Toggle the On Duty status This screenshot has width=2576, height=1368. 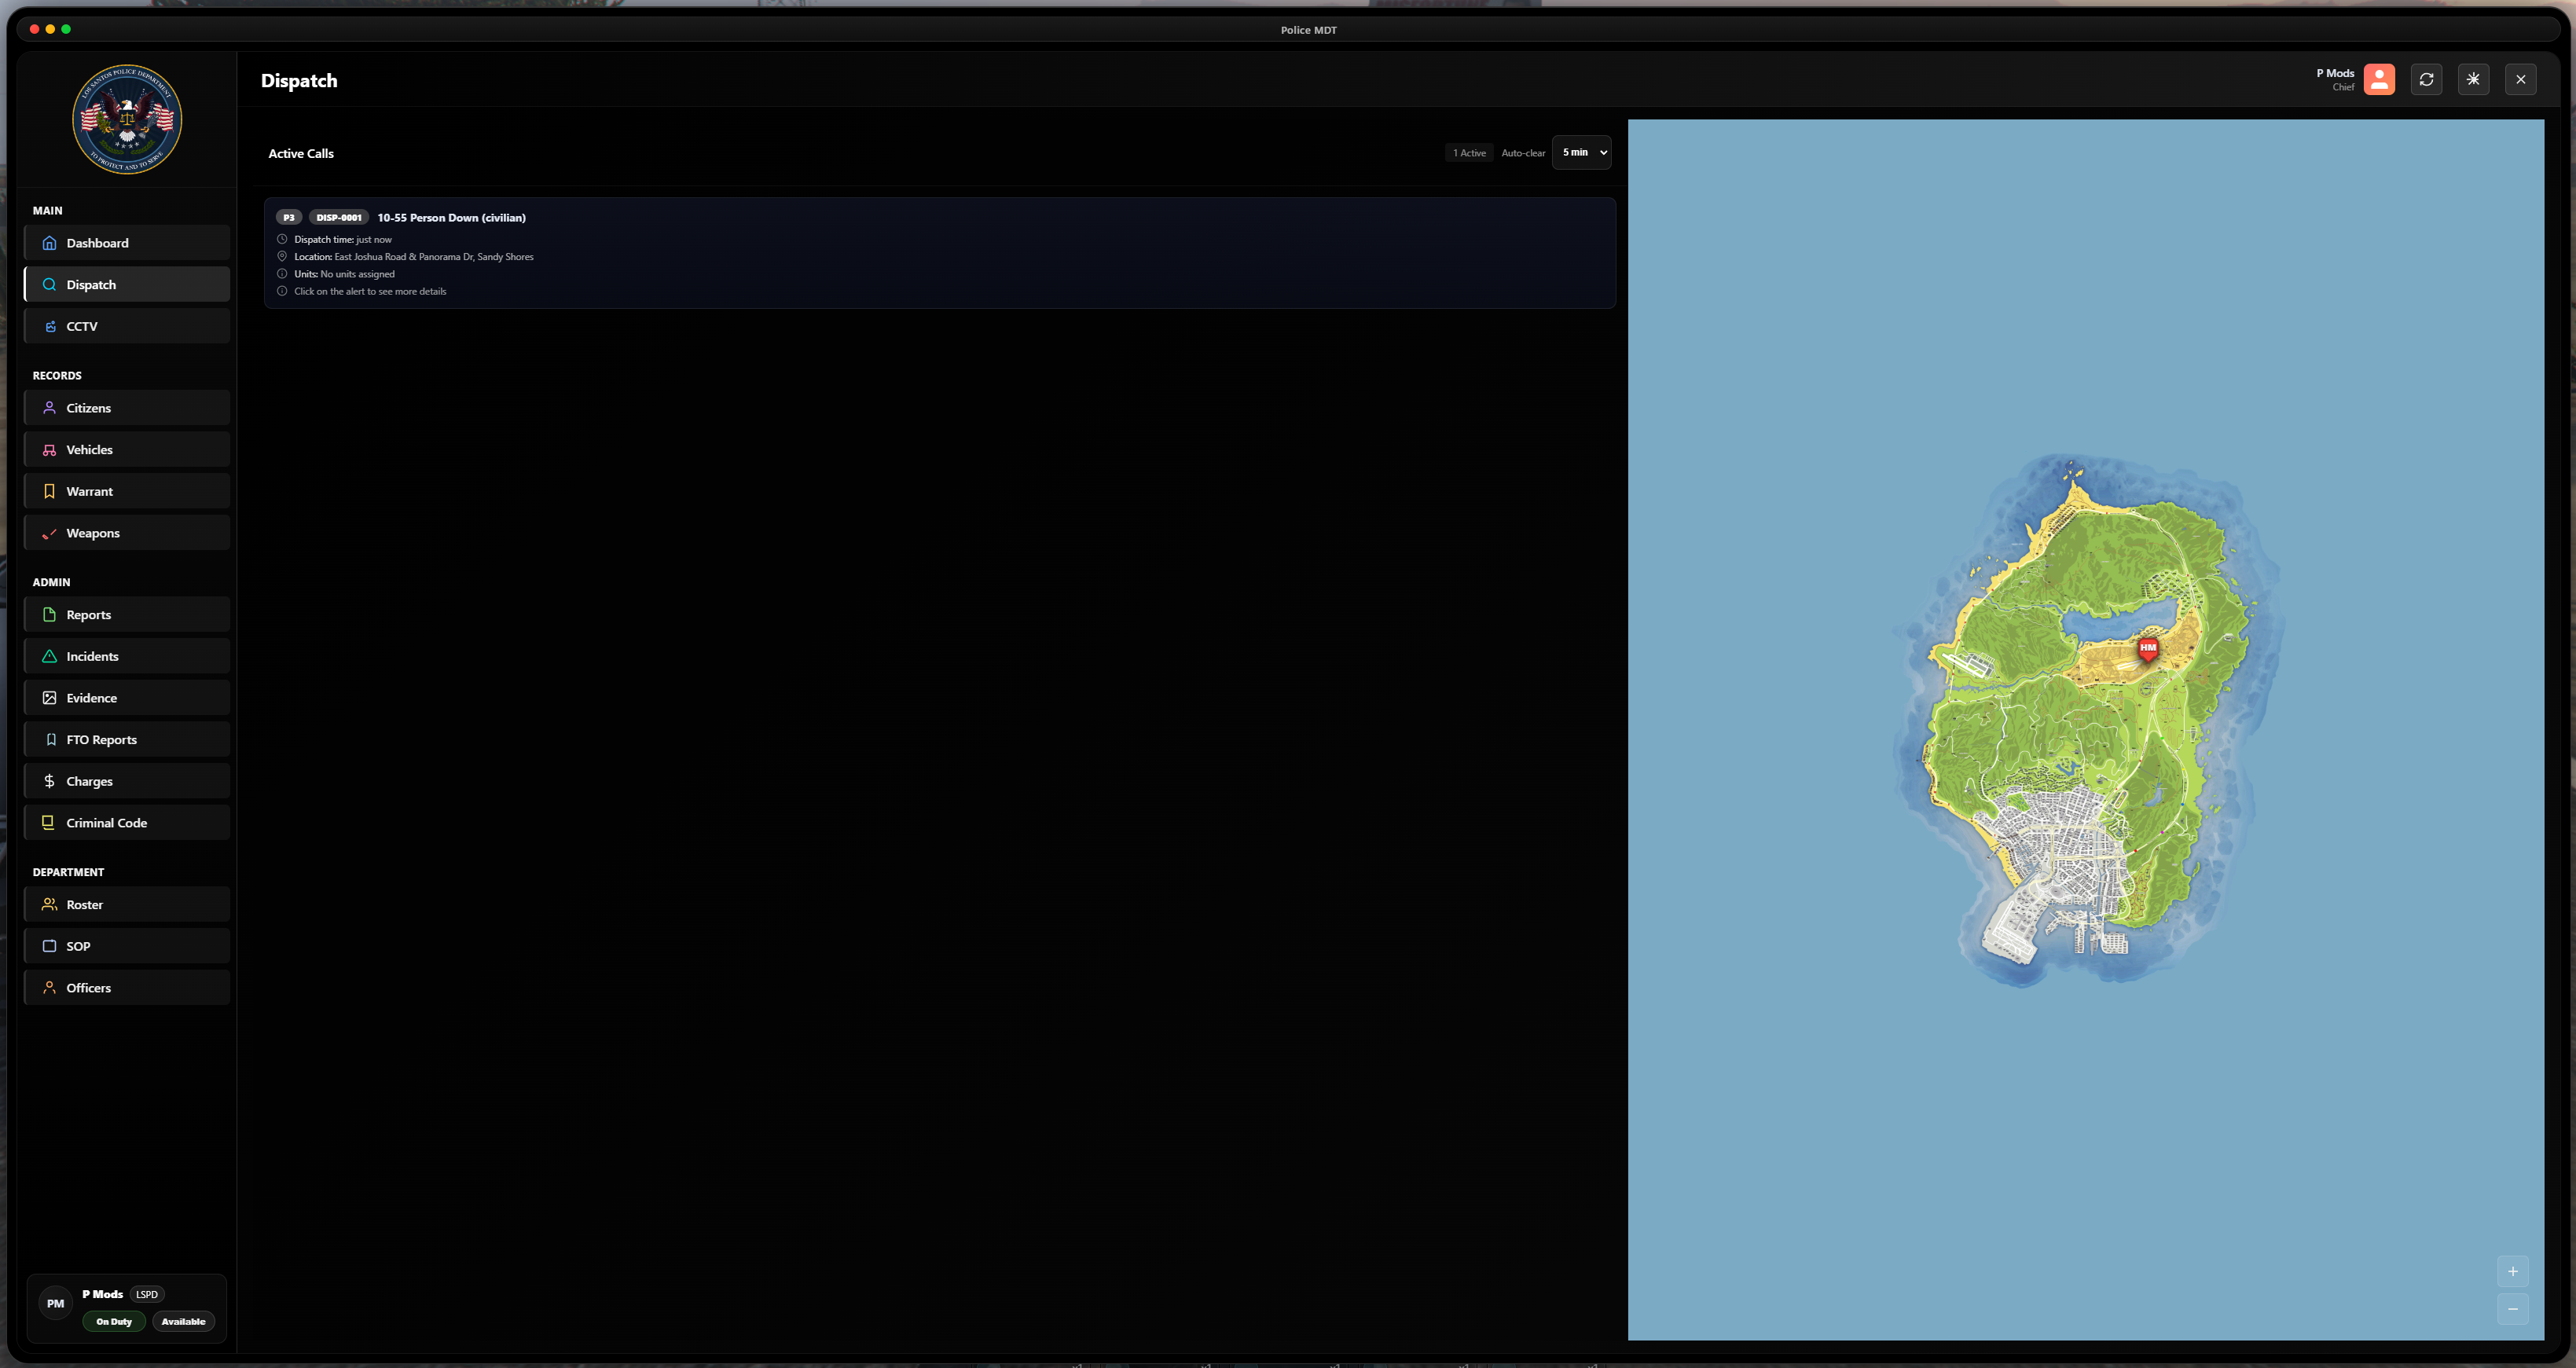coord(114,1322)
